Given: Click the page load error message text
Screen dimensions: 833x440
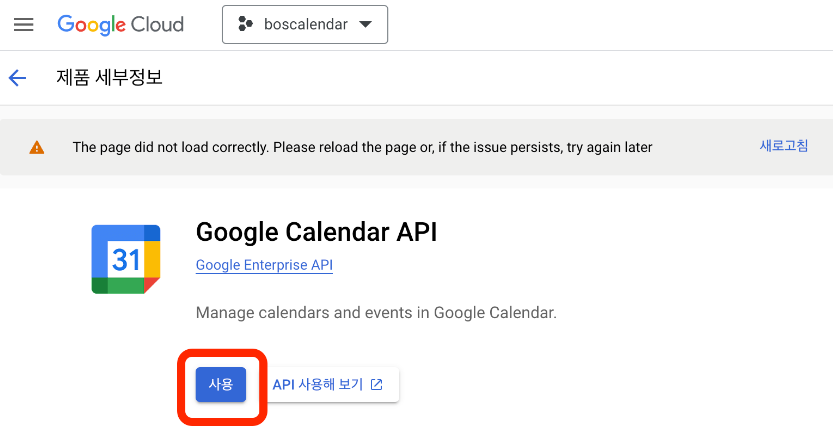Looking at the screenshot, I should tap(362, 147).
